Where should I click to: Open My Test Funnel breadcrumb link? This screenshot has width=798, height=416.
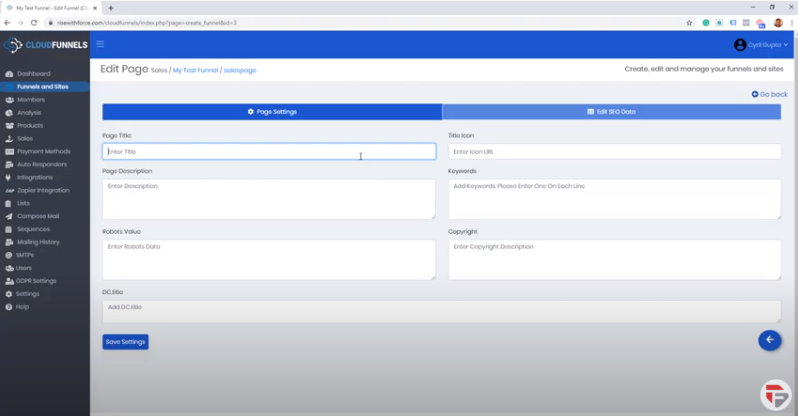pyautogui.click(x=194, y=71)
